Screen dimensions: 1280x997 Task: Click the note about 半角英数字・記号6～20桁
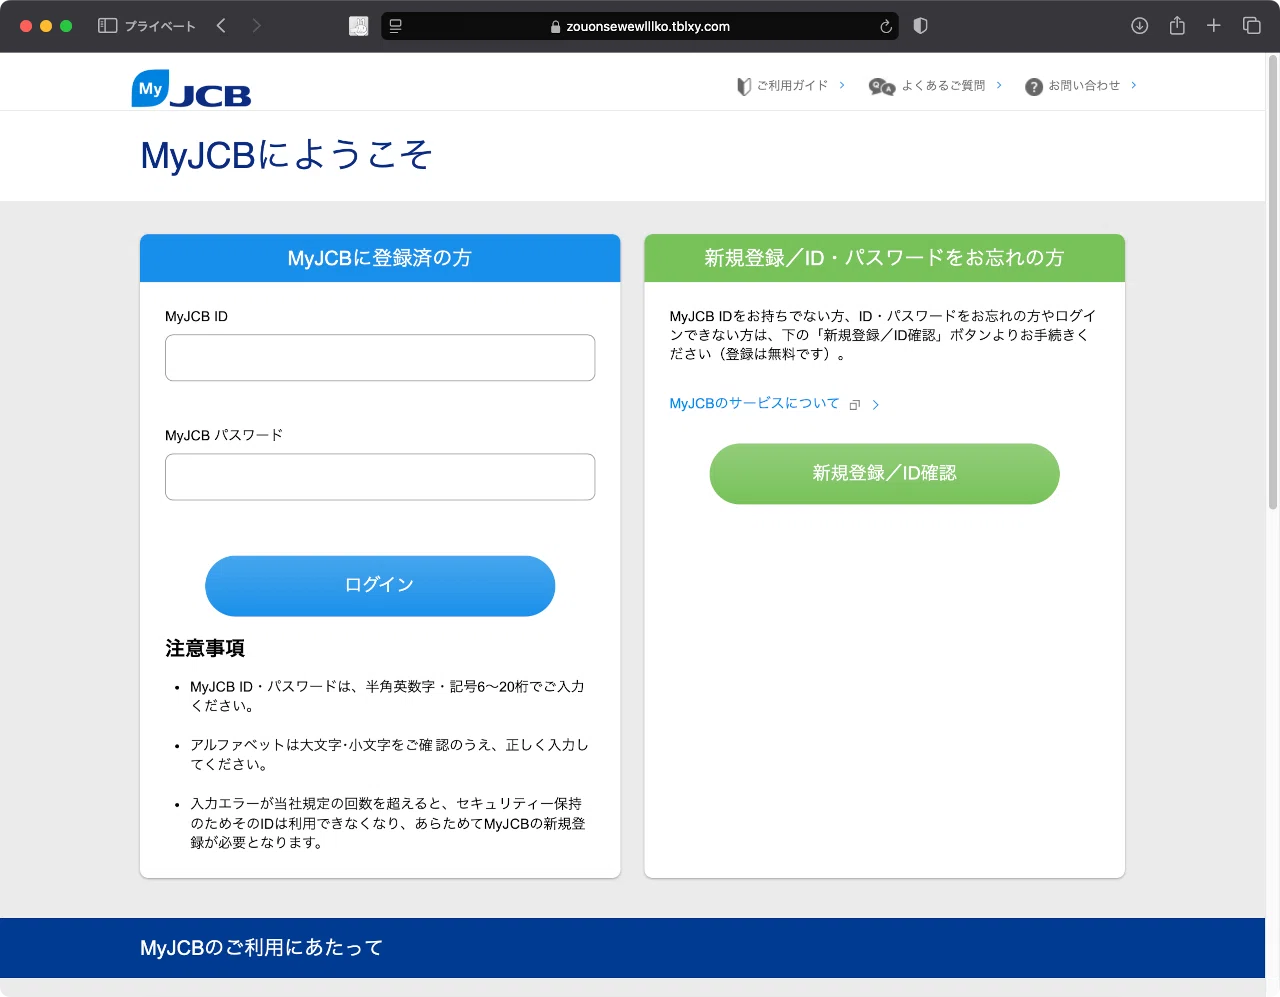388,696
